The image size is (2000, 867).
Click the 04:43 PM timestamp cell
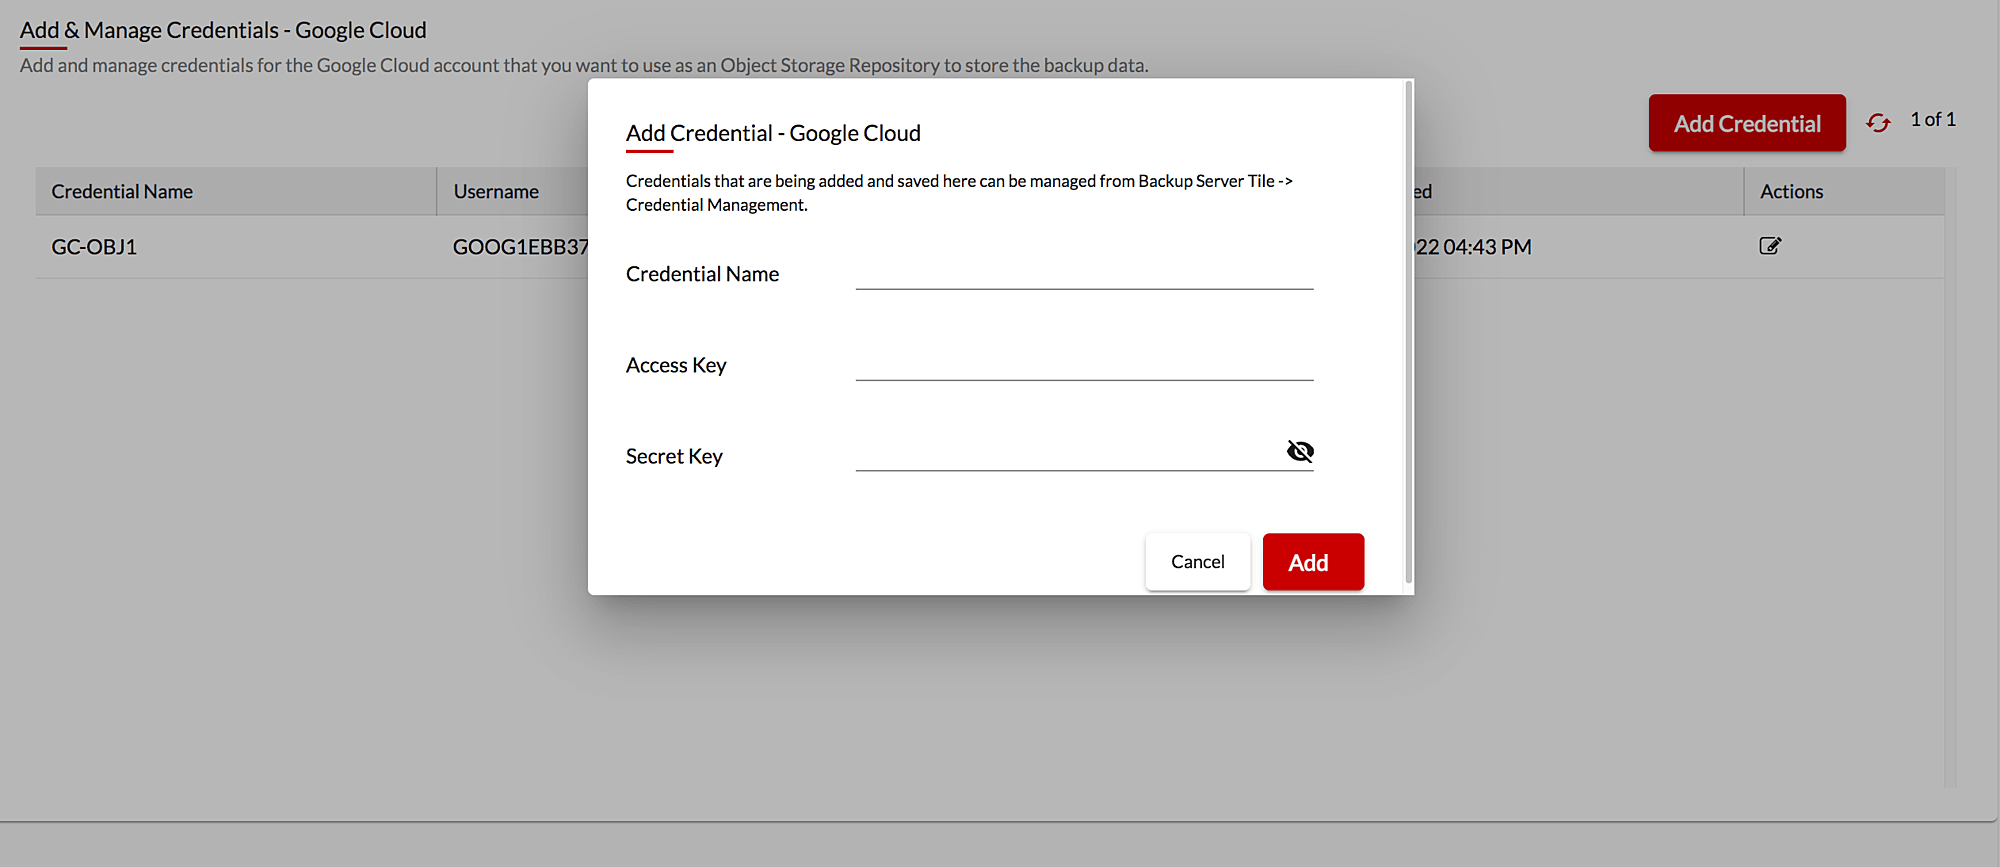[x=1472, y=247]
